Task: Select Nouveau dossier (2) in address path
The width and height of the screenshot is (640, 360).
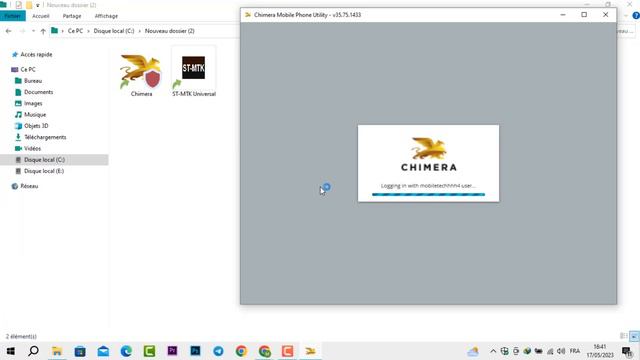Action: [x=169, y=31]
